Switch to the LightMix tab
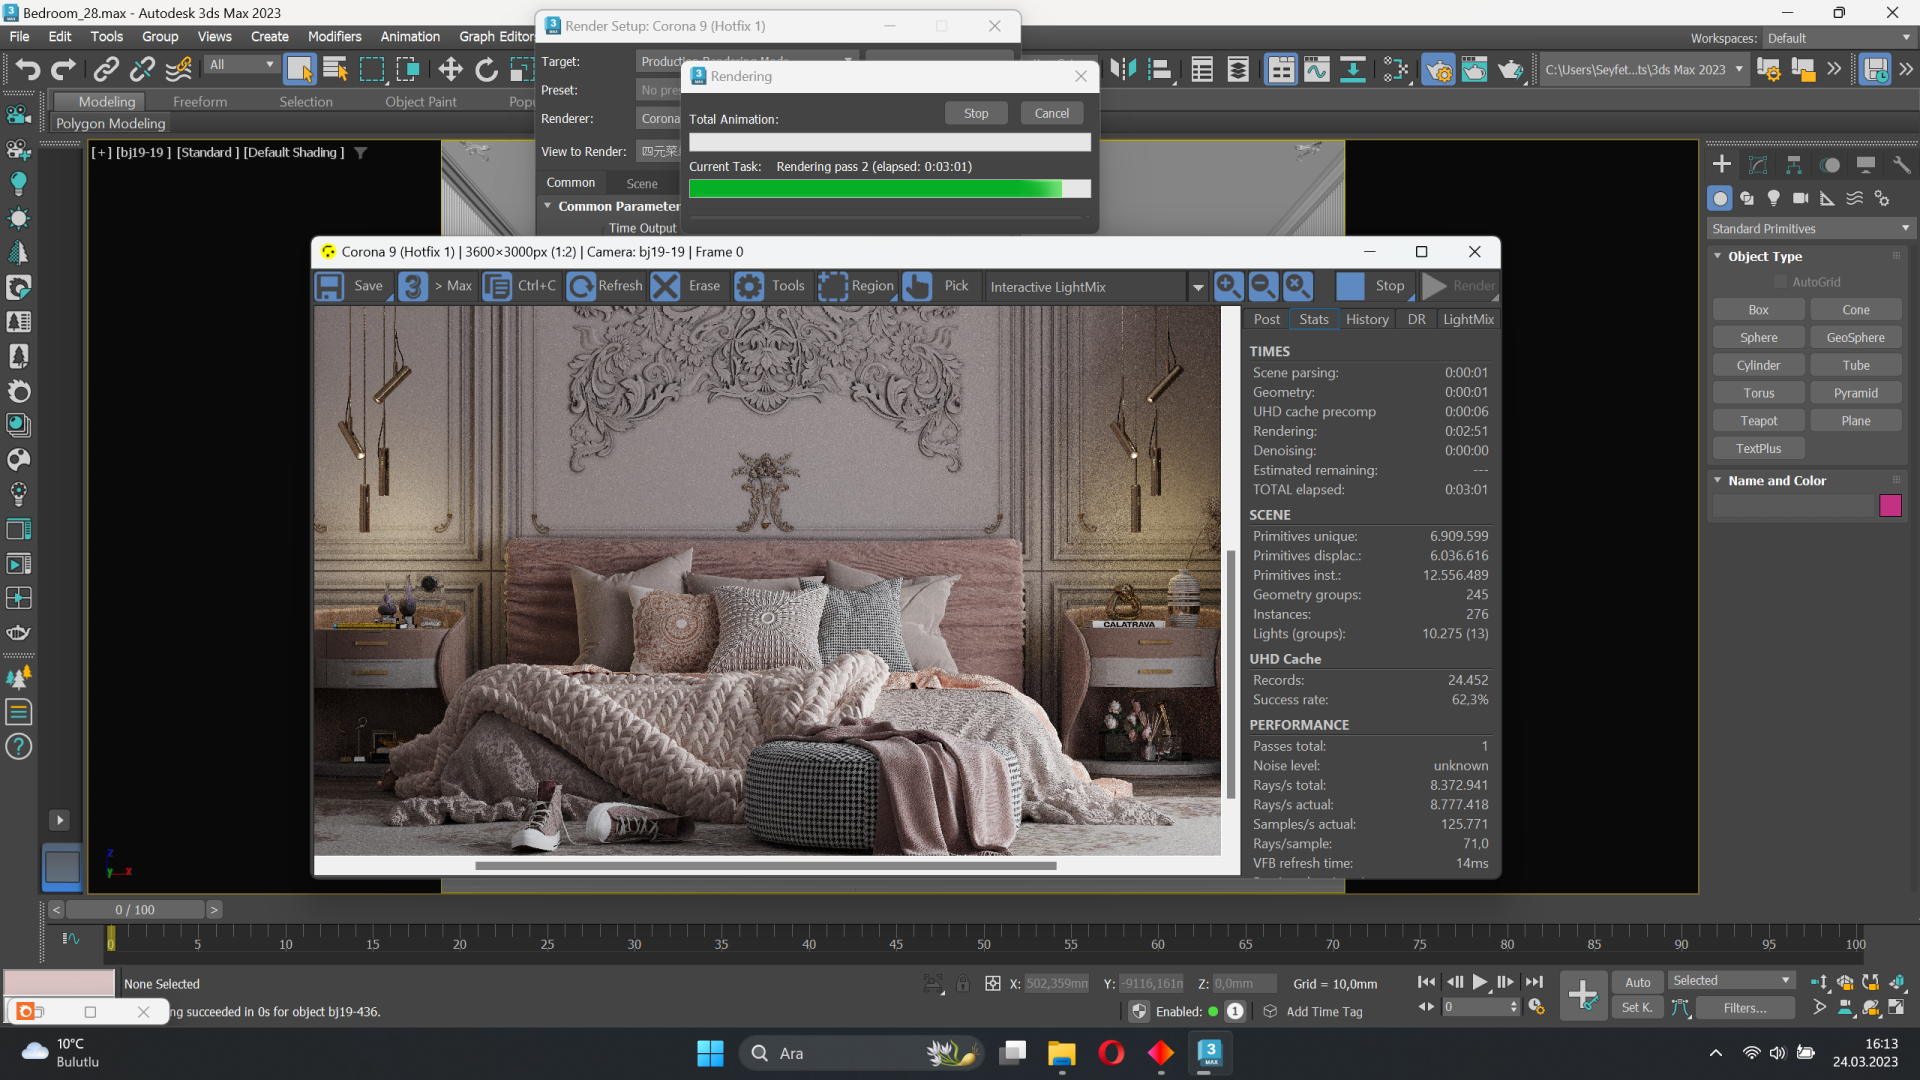Viewport: 1920px width, 1080px height. coord(1468,319)
